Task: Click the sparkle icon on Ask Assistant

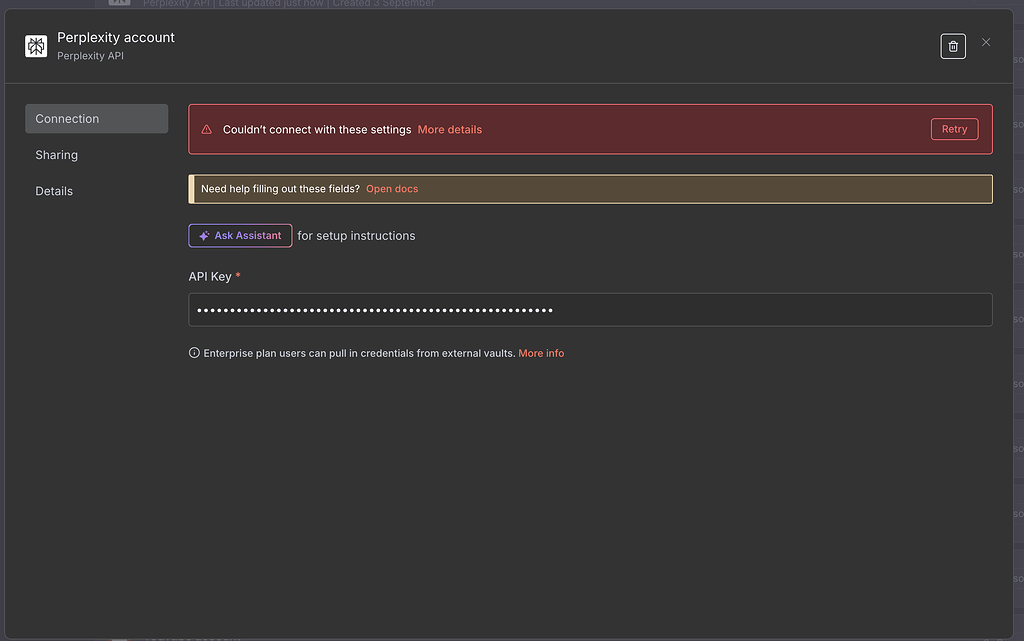Action: point(206,235)
